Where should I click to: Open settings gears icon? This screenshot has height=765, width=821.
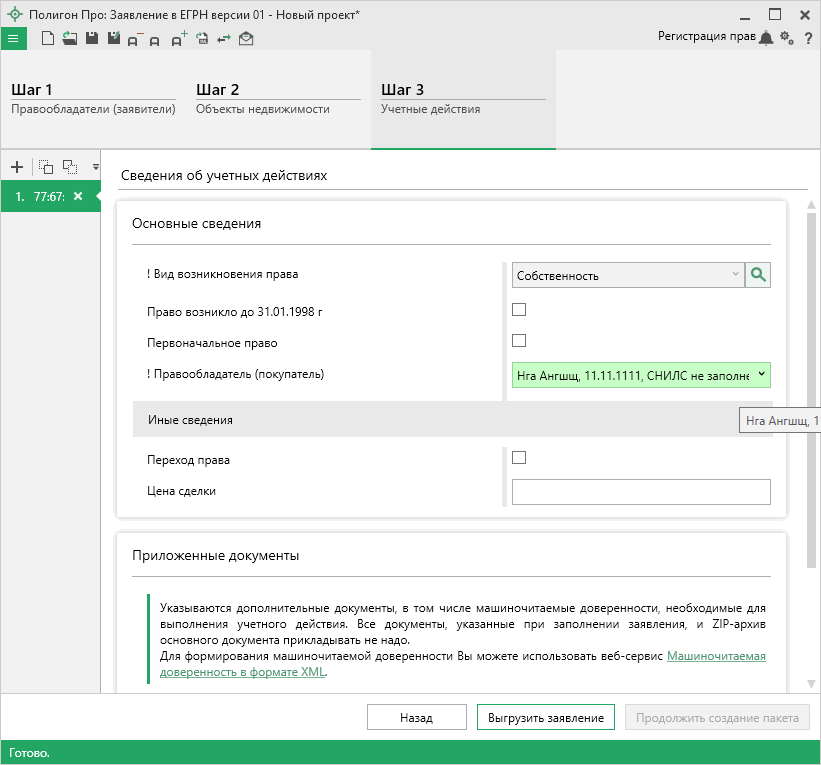[x=787, y=38]
